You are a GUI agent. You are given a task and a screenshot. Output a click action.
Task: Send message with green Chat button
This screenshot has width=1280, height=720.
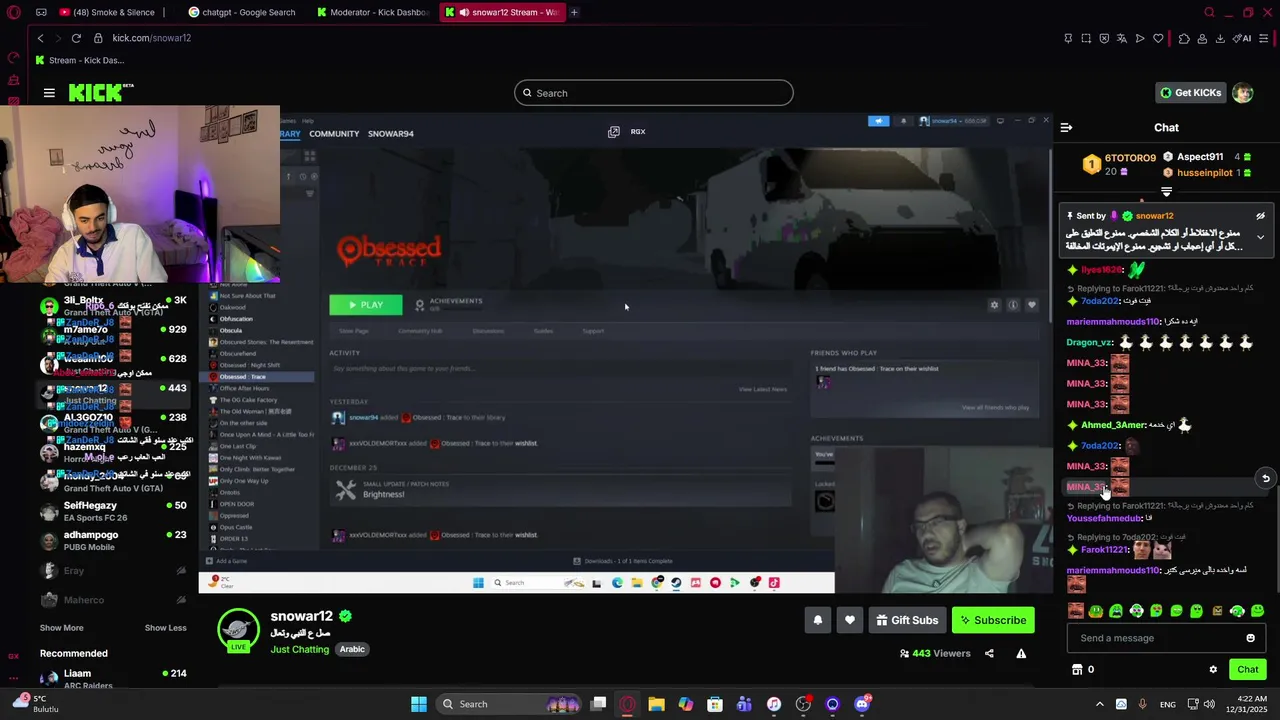(x=1247, y=670)
